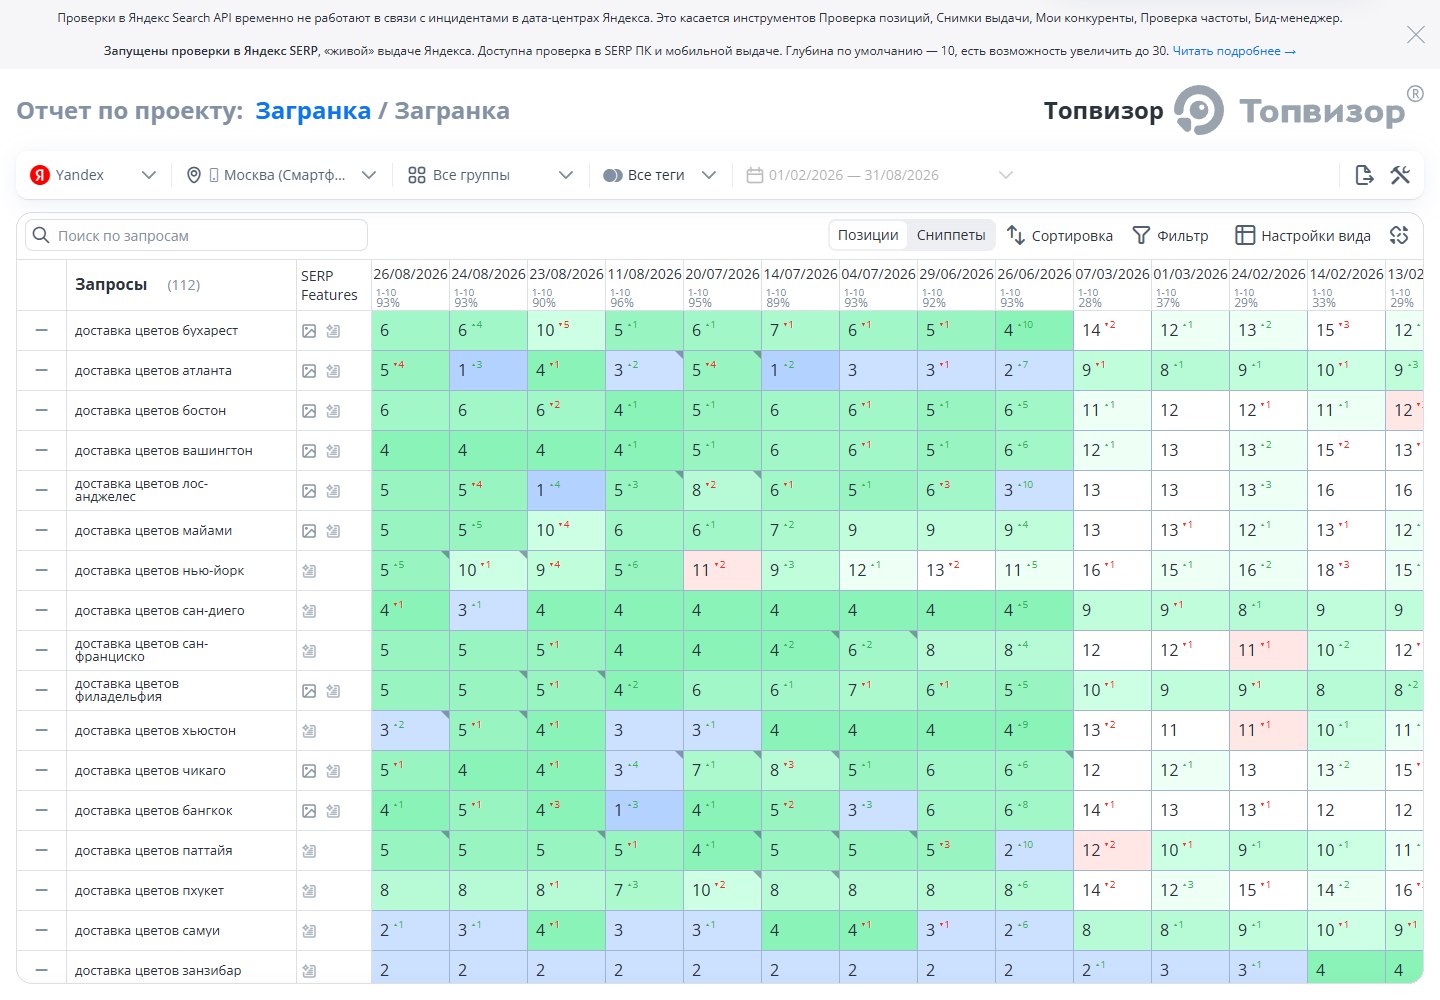1440x1000 pixels.
Task: Click the Запросы column header
Action: [111, 285]
